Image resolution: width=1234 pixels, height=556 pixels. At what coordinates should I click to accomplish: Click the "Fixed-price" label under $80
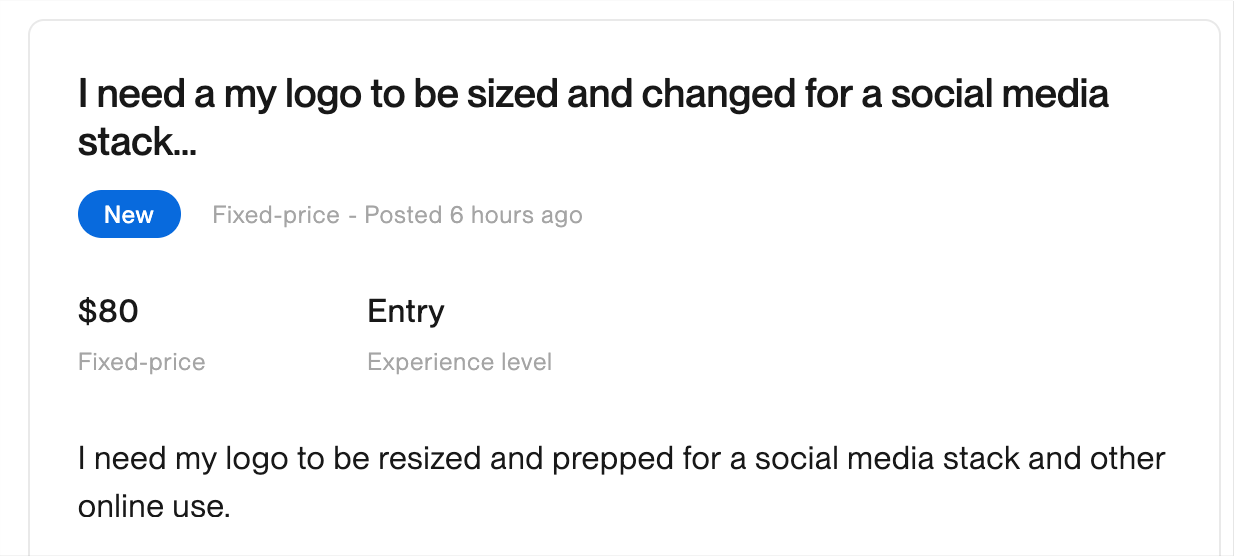[141, 362]
